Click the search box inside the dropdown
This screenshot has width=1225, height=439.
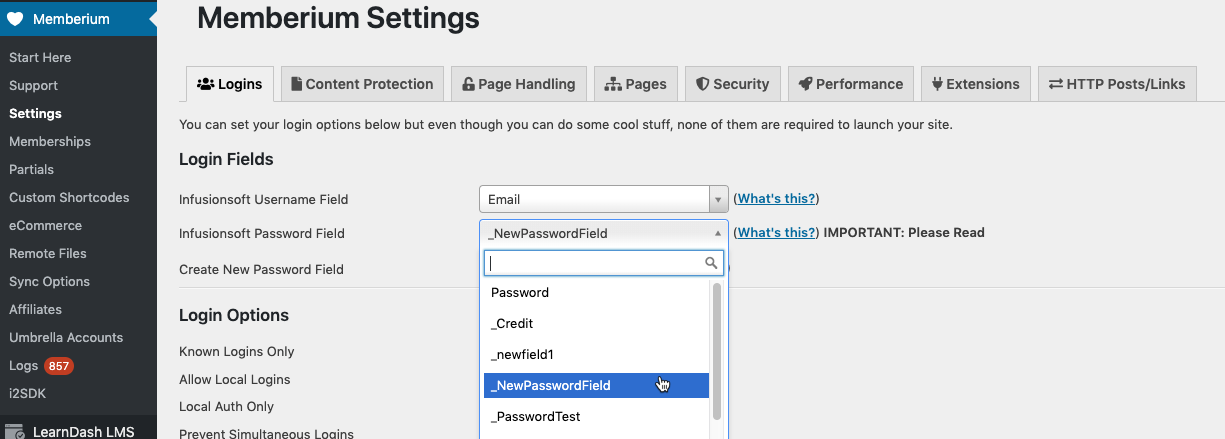coord(604,263)
